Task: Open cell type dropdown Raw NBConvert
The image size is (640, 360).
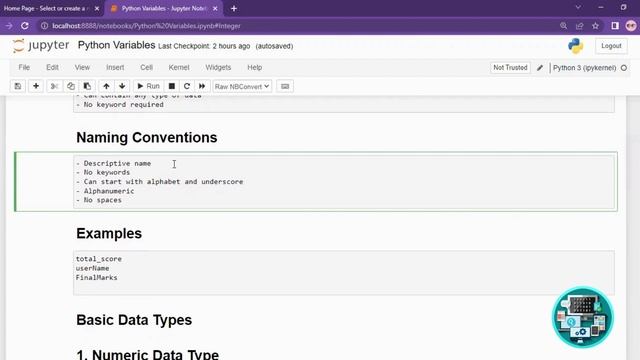Action: coord(242,87)
